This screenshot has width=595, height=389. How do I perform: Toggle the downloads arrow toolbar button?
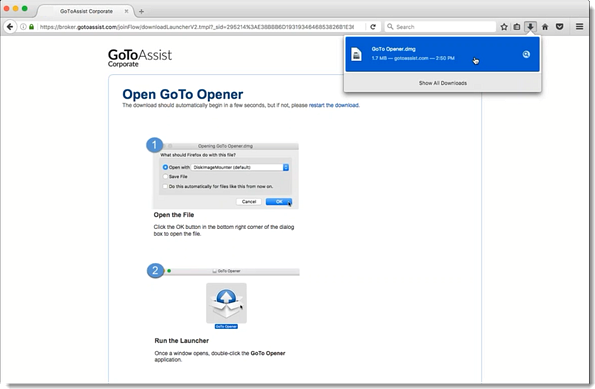[x=530, y=27]
